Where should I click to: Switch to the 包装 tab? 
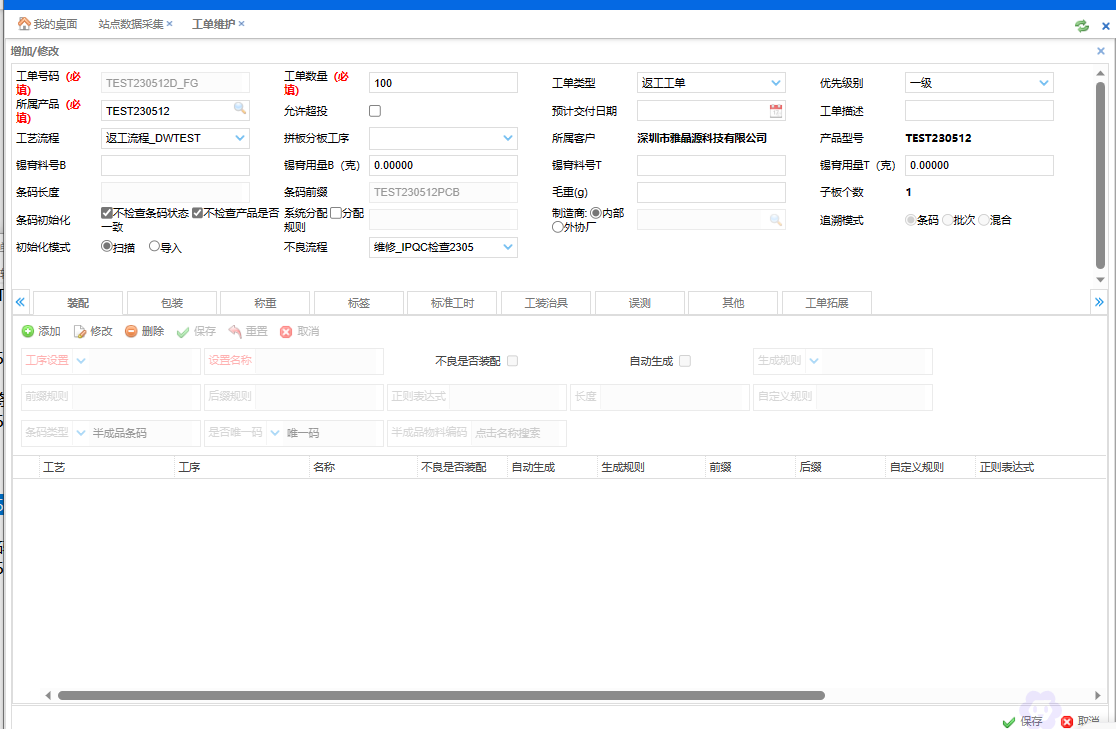171,303
